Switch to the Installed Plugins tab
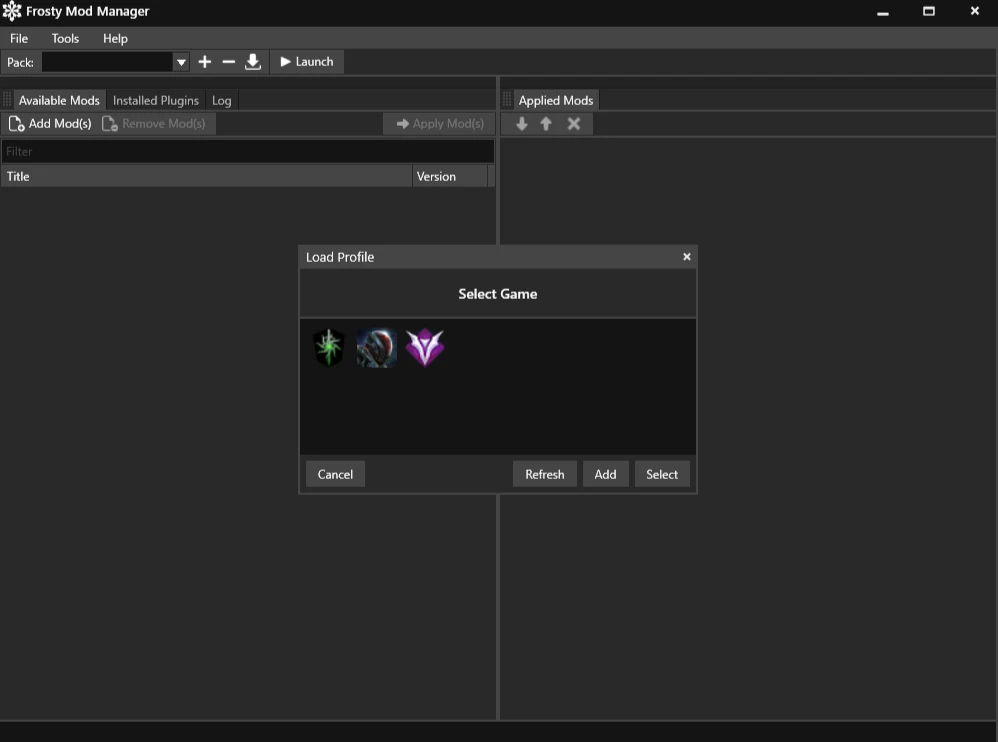The width and height of the screenshot is (998, 742). tap(156, 100)
